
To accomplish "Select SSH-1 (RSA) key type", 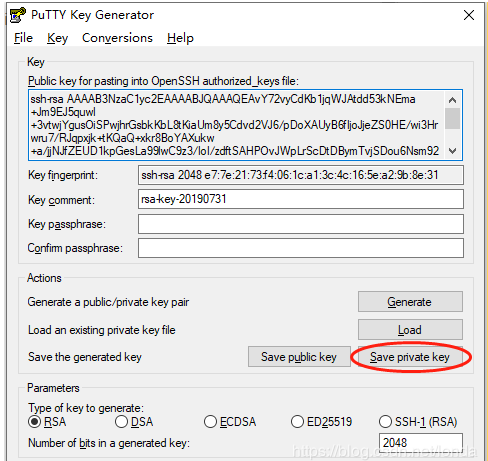I will tap(385, 422).
